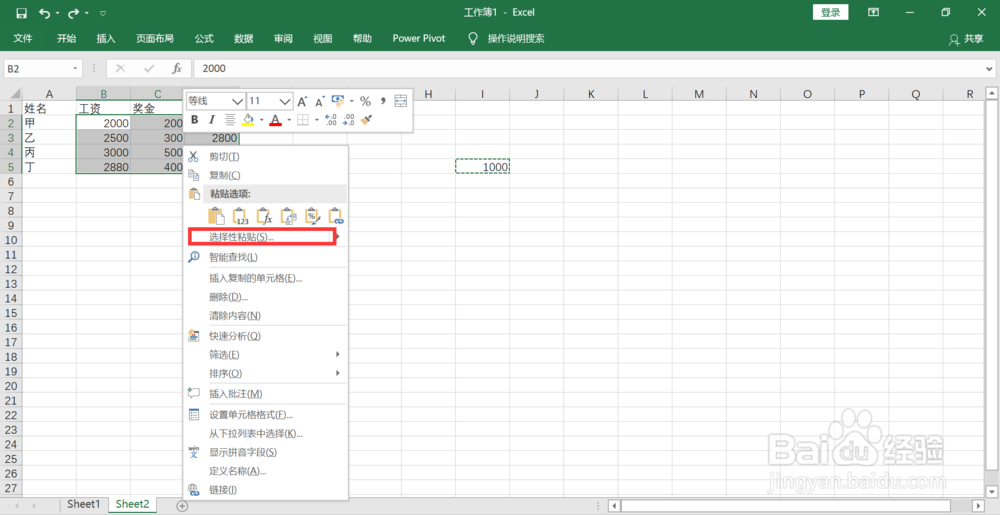Expand the paste special submenu arrow
Image resolution: width=1000 pixels, height=515 pixels.
338,237
